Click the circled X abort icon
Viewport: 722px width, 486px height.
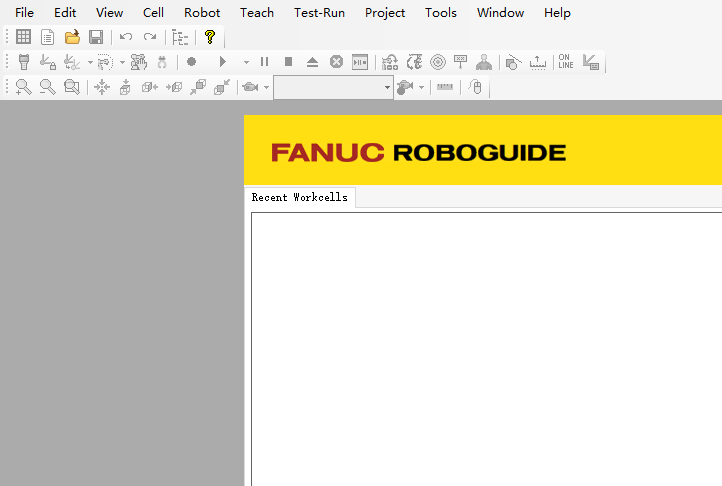(337, 61)
